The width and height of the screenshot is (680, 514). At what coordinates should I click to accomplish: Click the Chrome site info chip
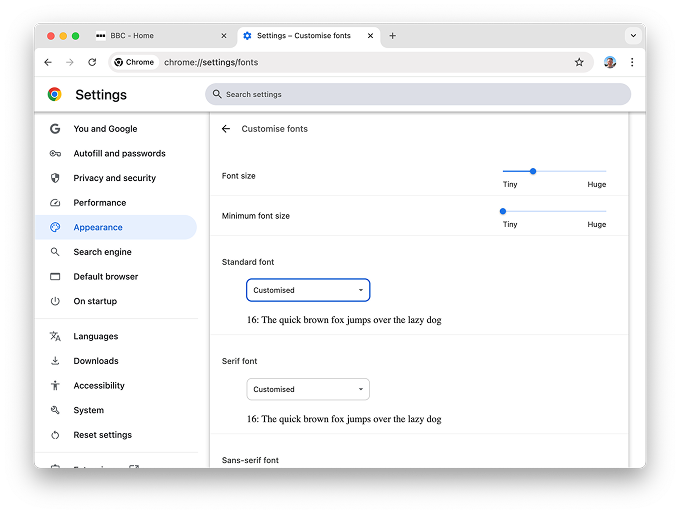click(134, 62)
